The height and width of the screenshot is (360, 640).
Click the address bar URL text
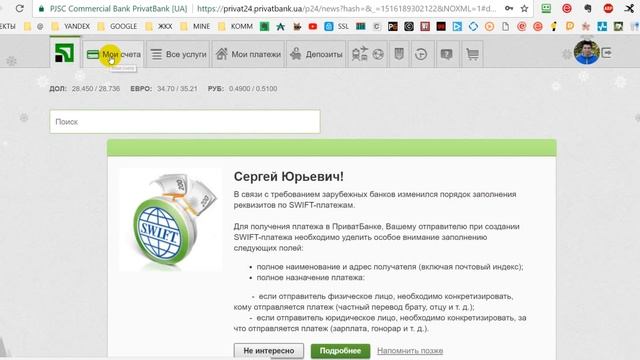click(x=347, y=9)
